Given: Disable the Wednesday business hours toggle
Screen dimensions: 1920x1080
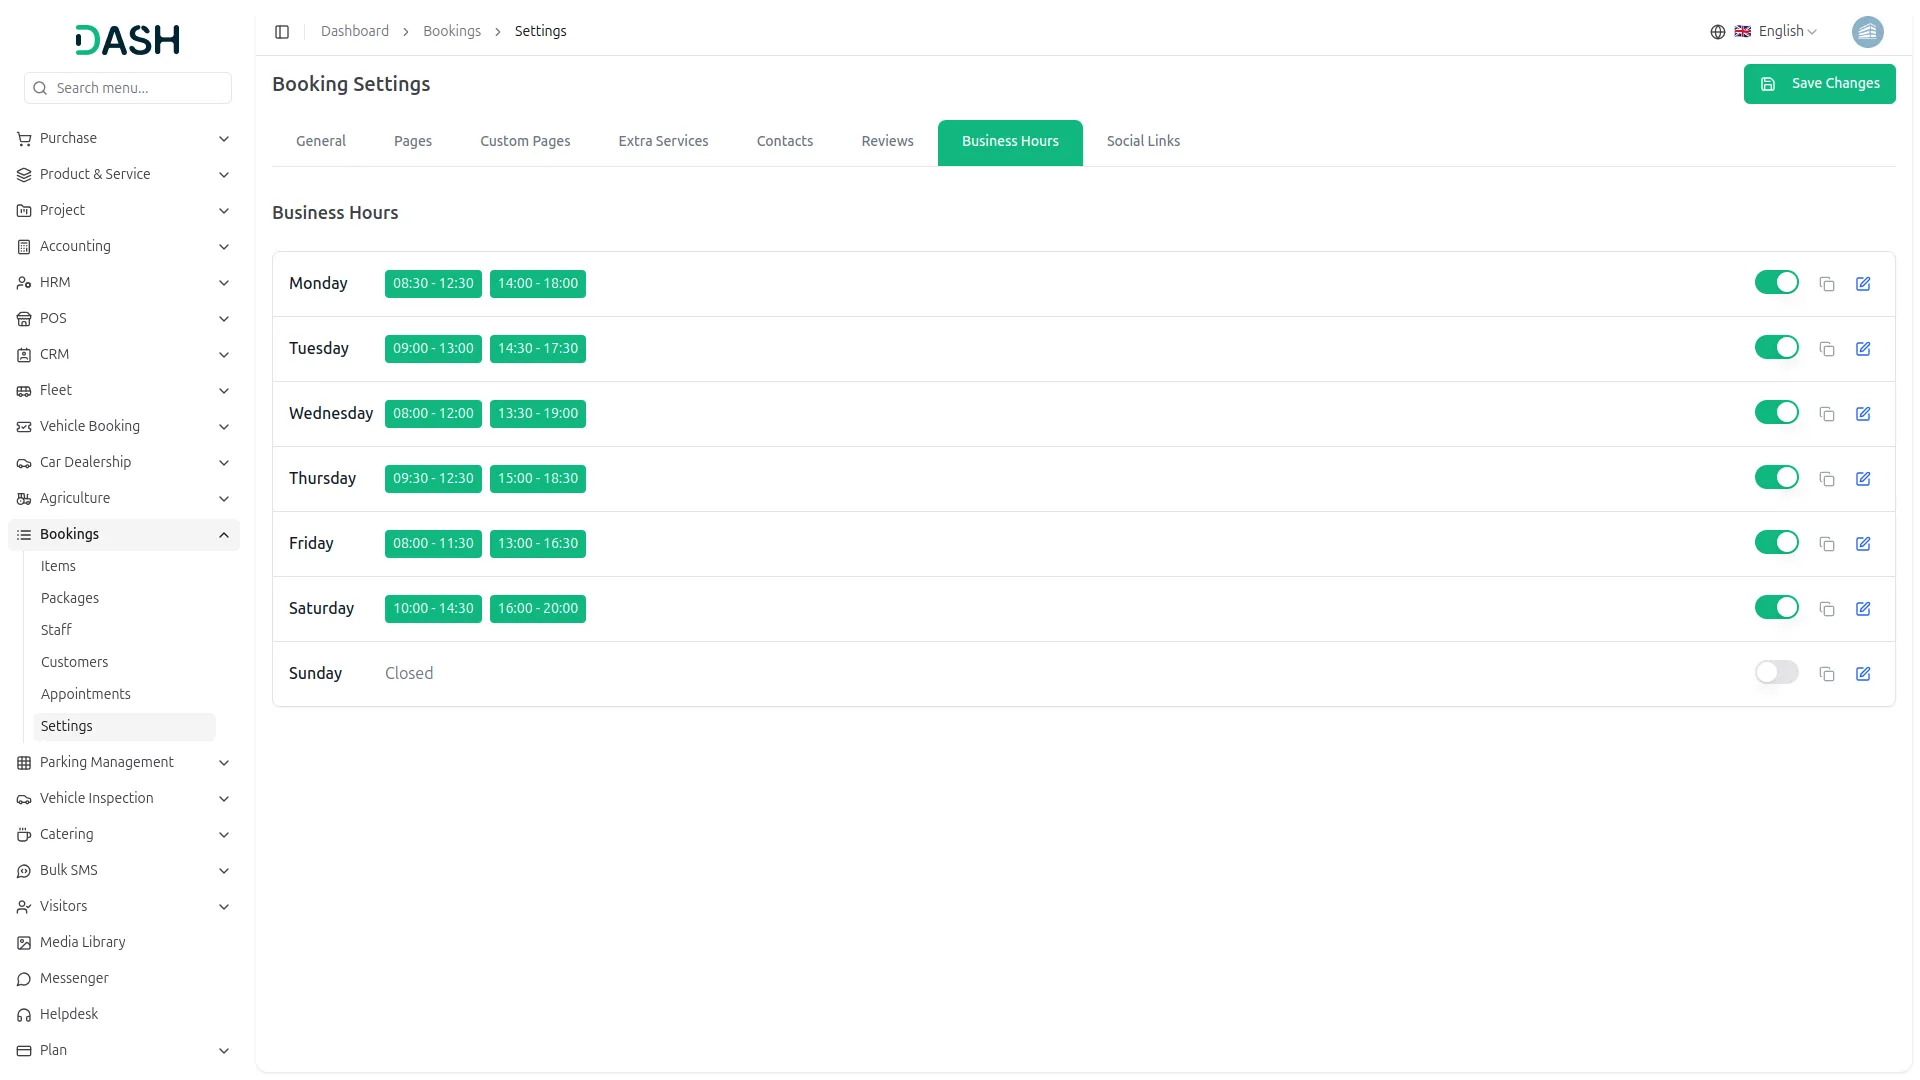Looking at the screenshot, I should pyautogui.click(x=1776, y=413).
